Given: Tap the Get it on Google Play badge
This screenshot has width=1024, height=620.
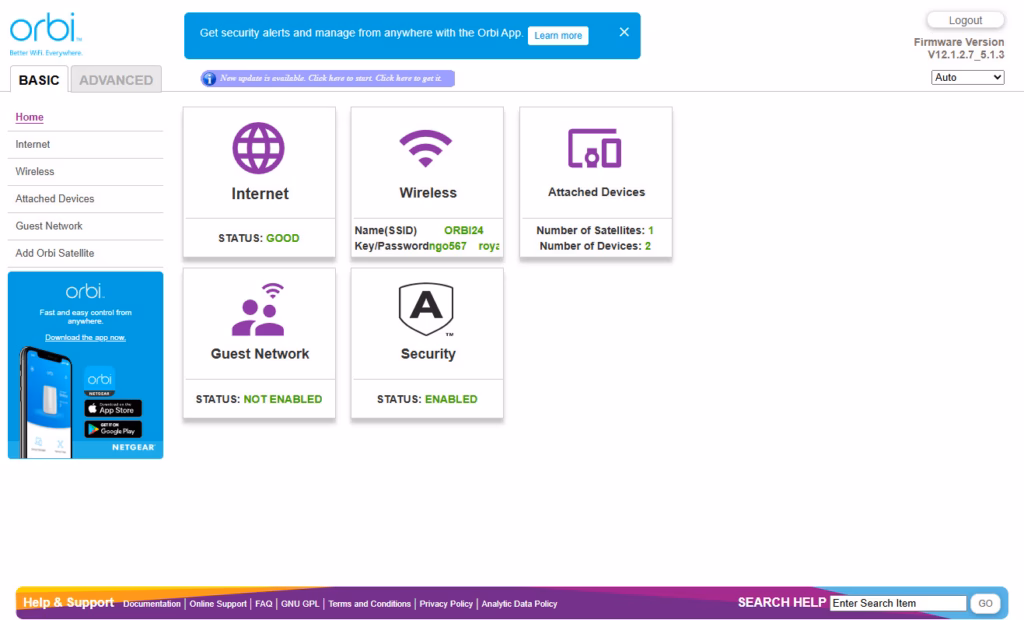Looking at the screenshot, I should pyautogui.click(x=112, y=431).
